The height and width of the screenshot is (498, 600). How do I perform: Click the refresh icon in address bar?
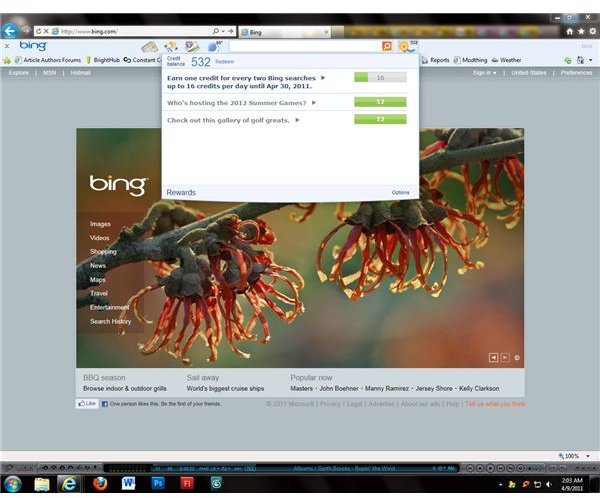point(39,31)
